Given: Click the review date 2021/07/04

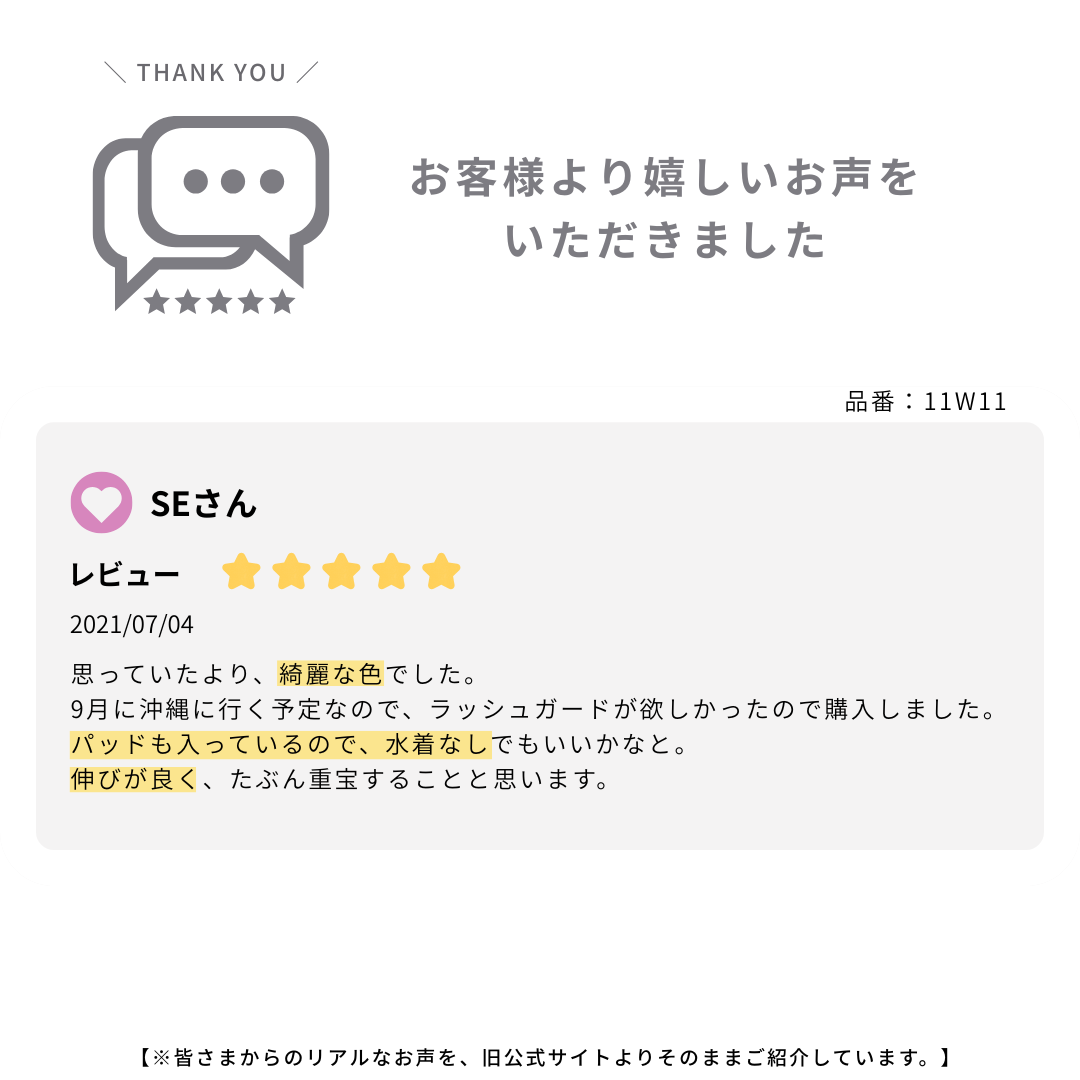Looking at the screenshot, I should pyautogui.click(x=132, y=625).
